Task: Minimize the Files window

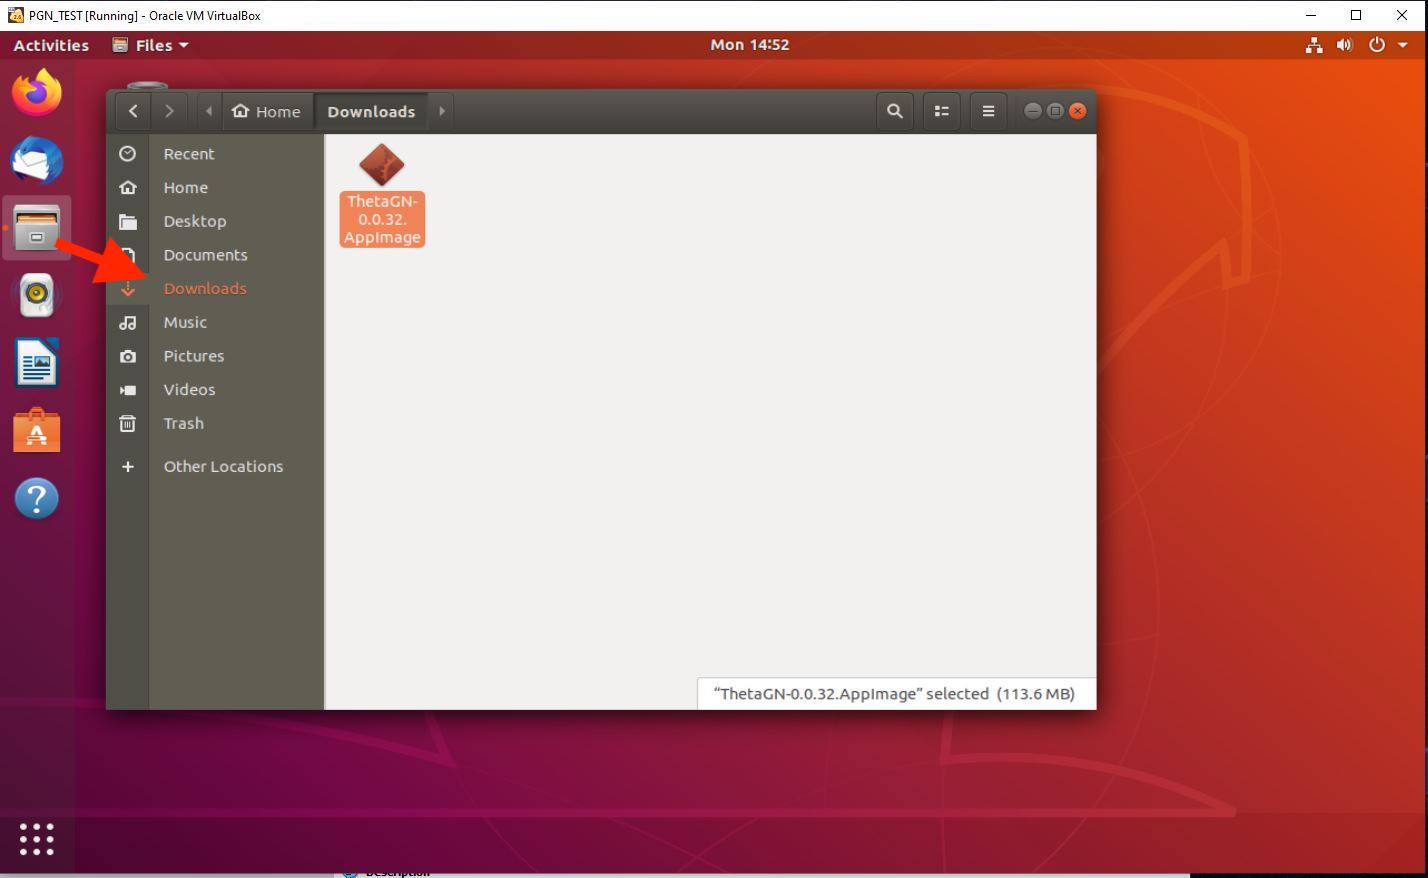Action: [x=1033, y=111]
